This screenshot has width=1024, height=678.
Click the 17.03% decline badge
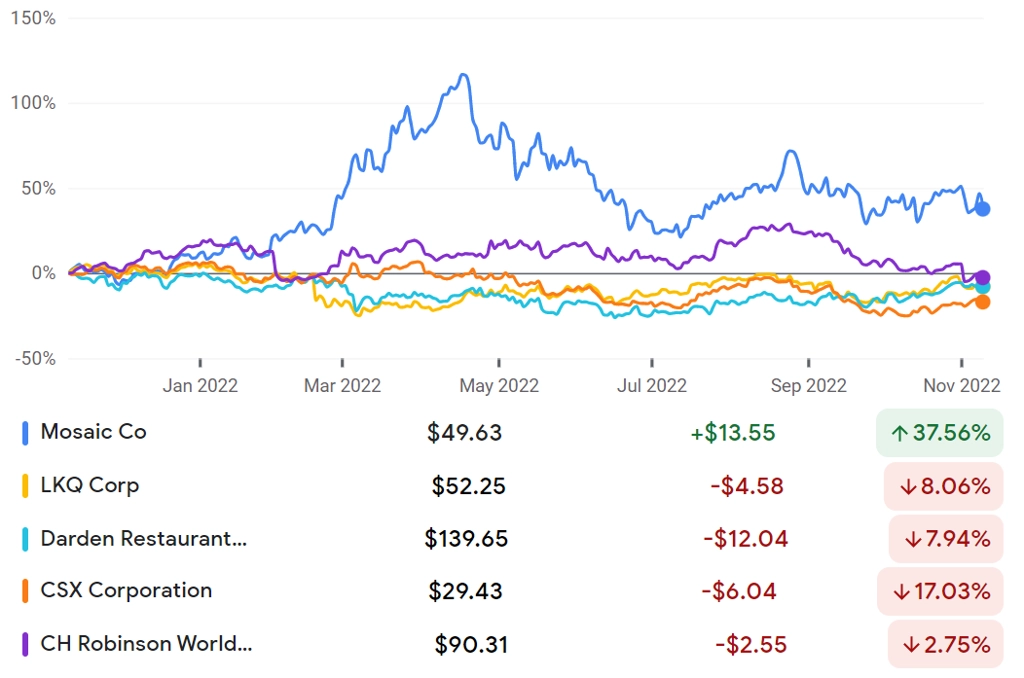point(940,591)
